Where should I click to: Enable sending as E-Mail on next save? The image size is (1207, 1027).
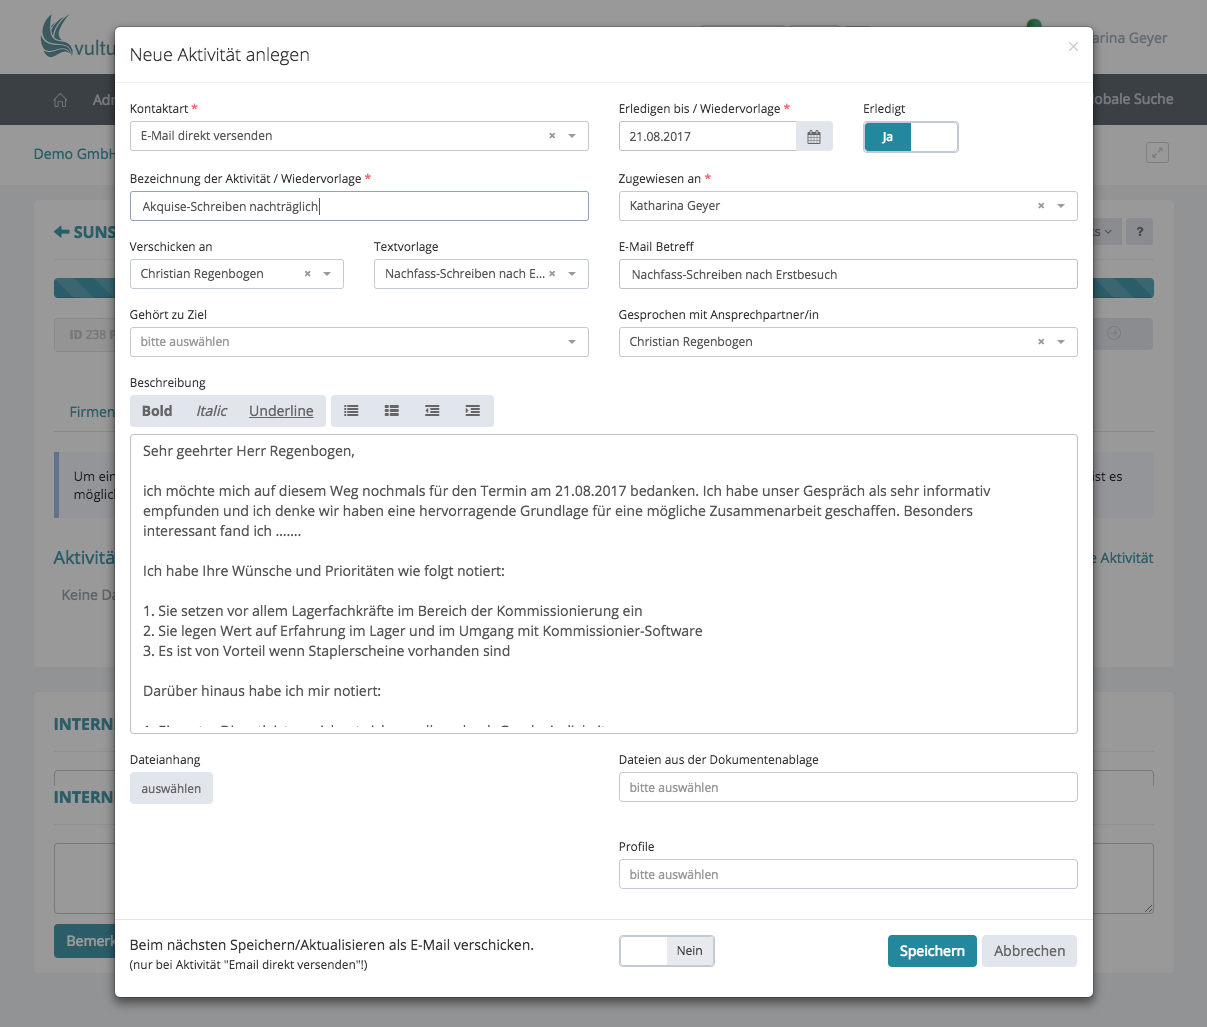[x=667, y=951]
